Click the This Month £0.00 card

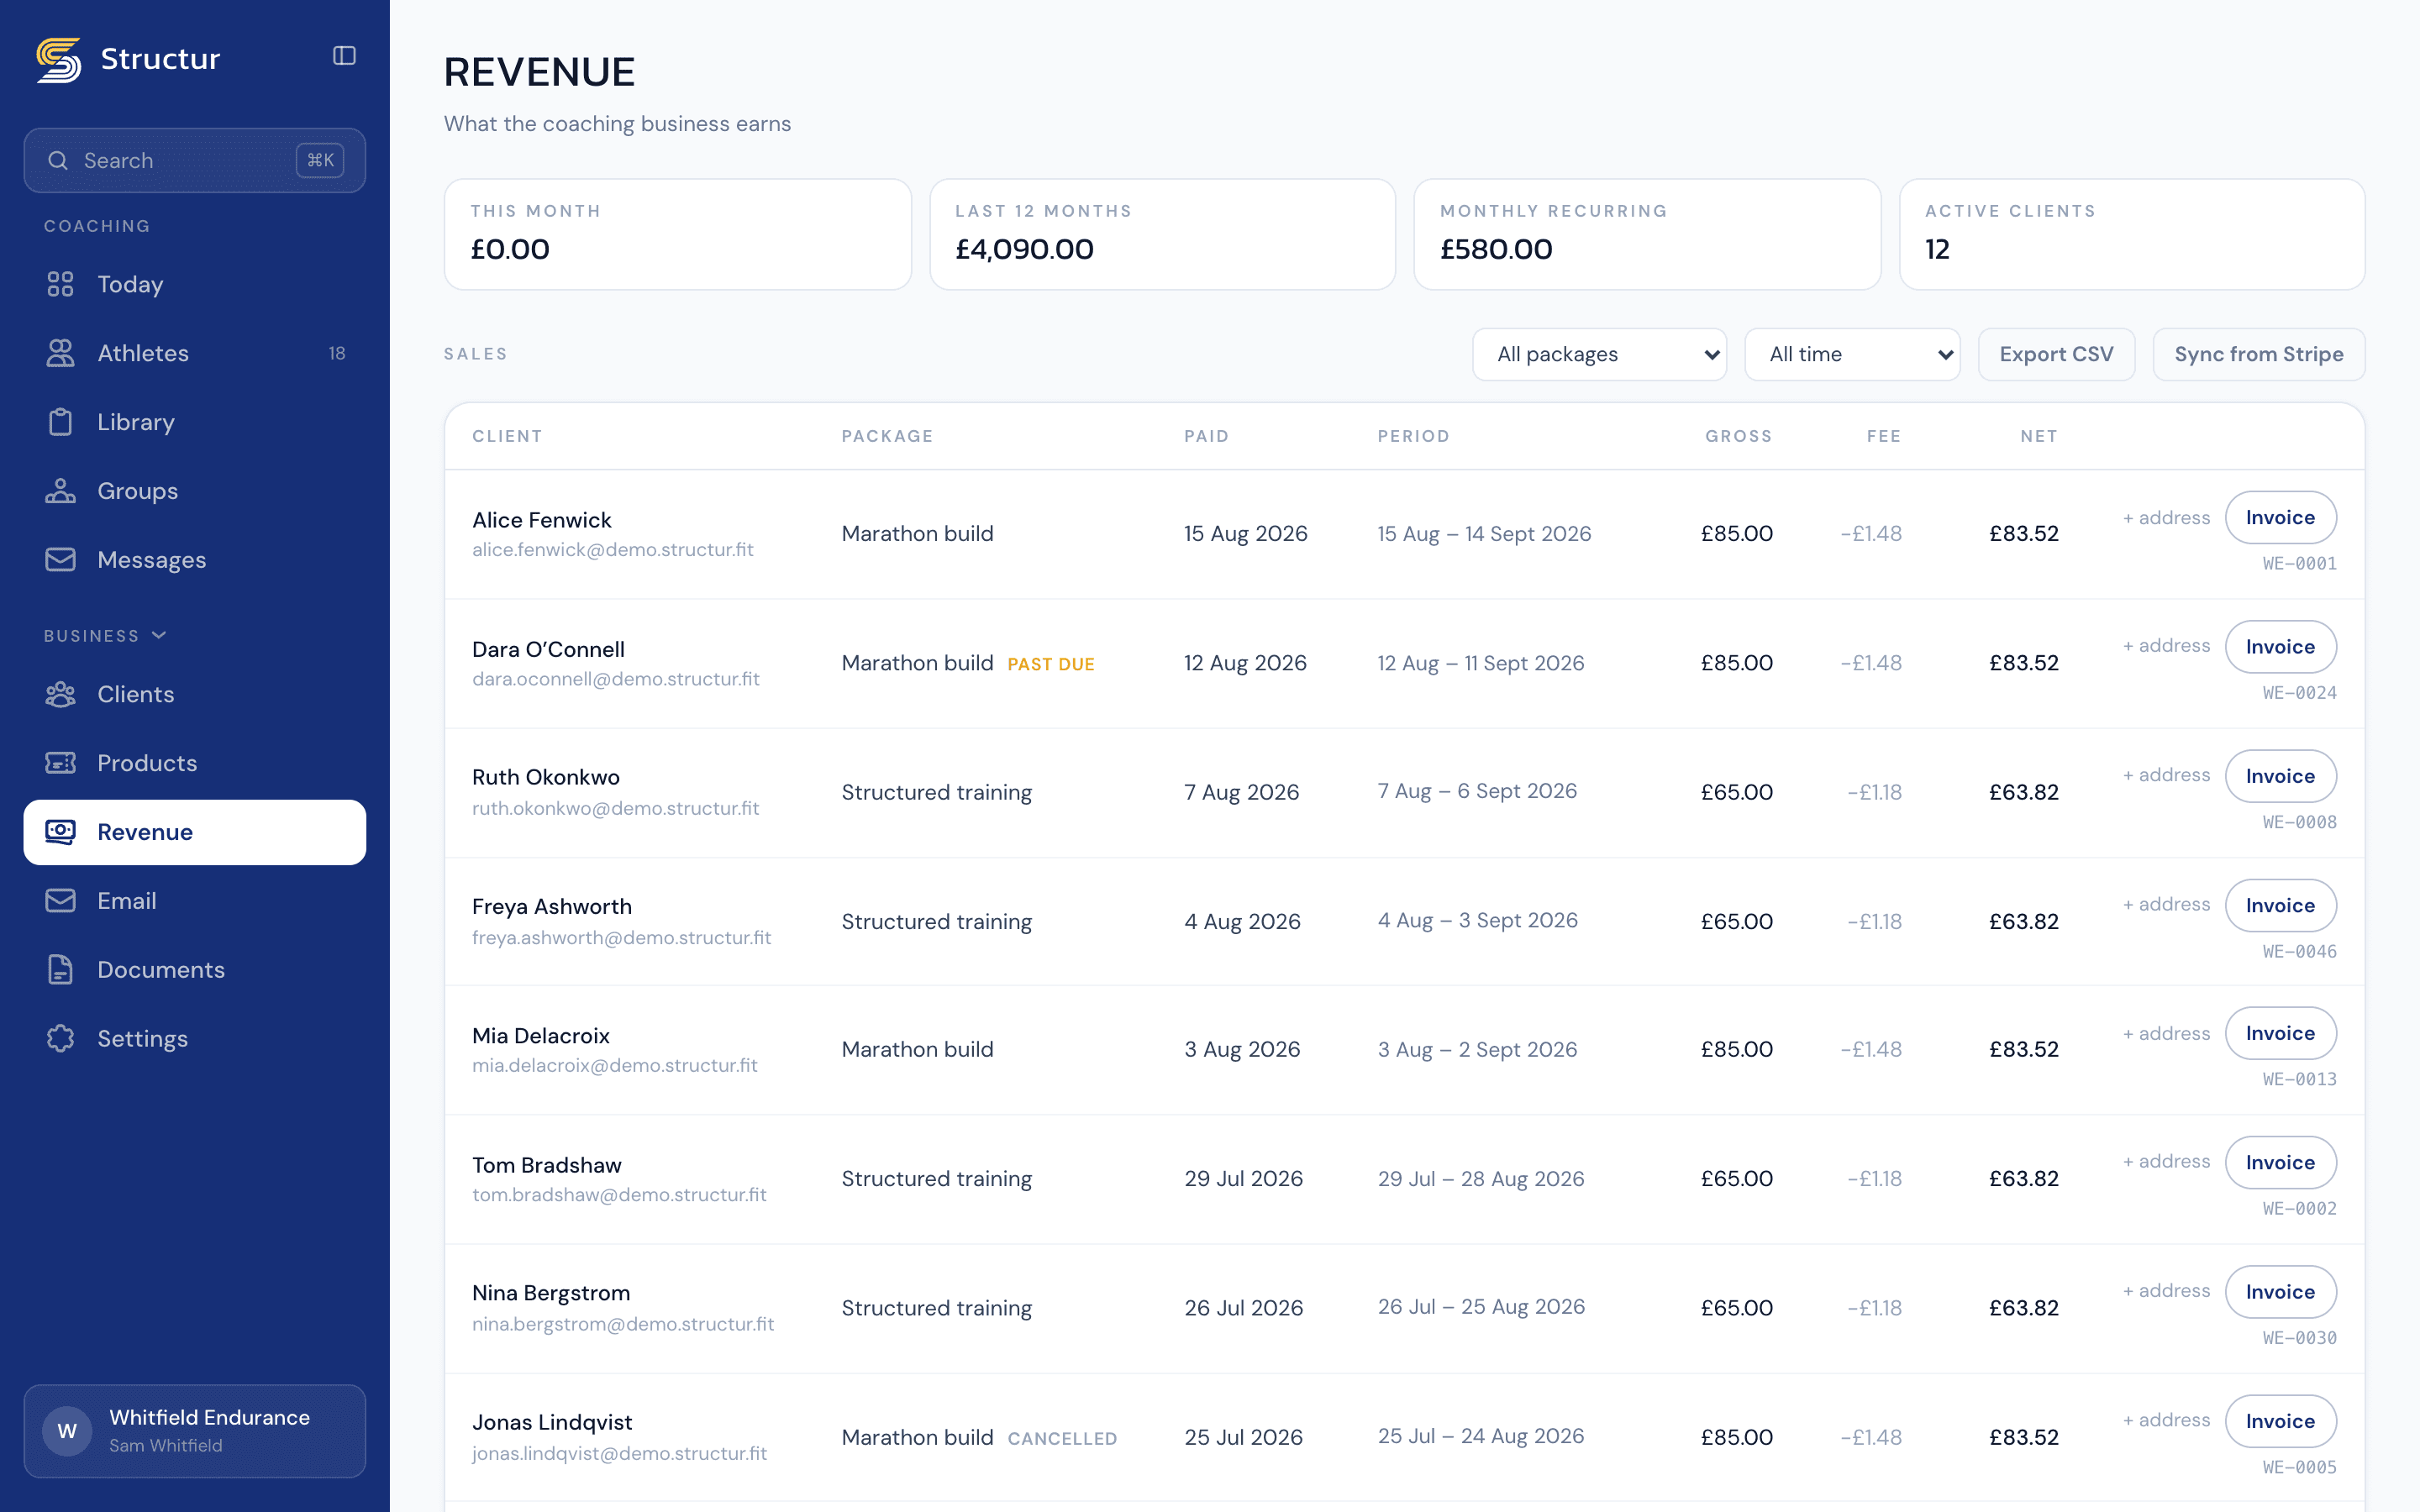point(677,234)
